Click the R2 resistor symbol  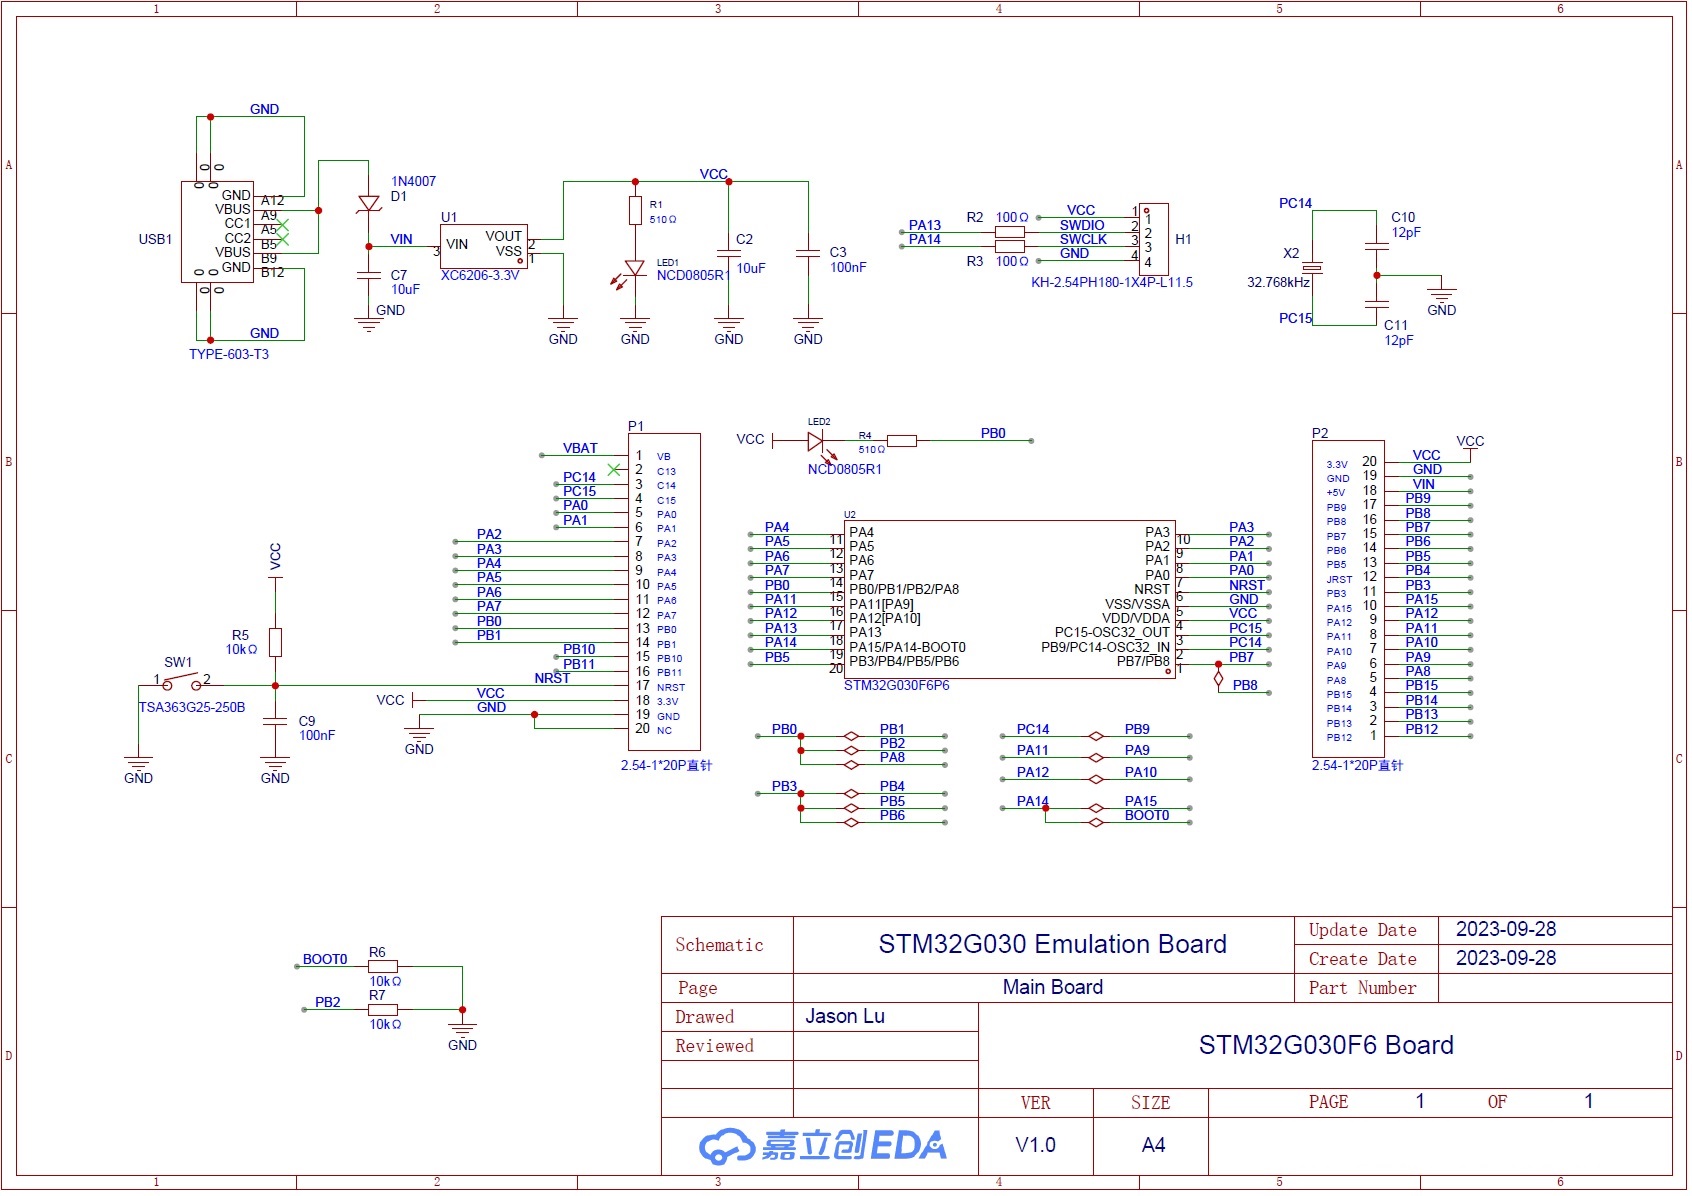tap(1009, 232)
